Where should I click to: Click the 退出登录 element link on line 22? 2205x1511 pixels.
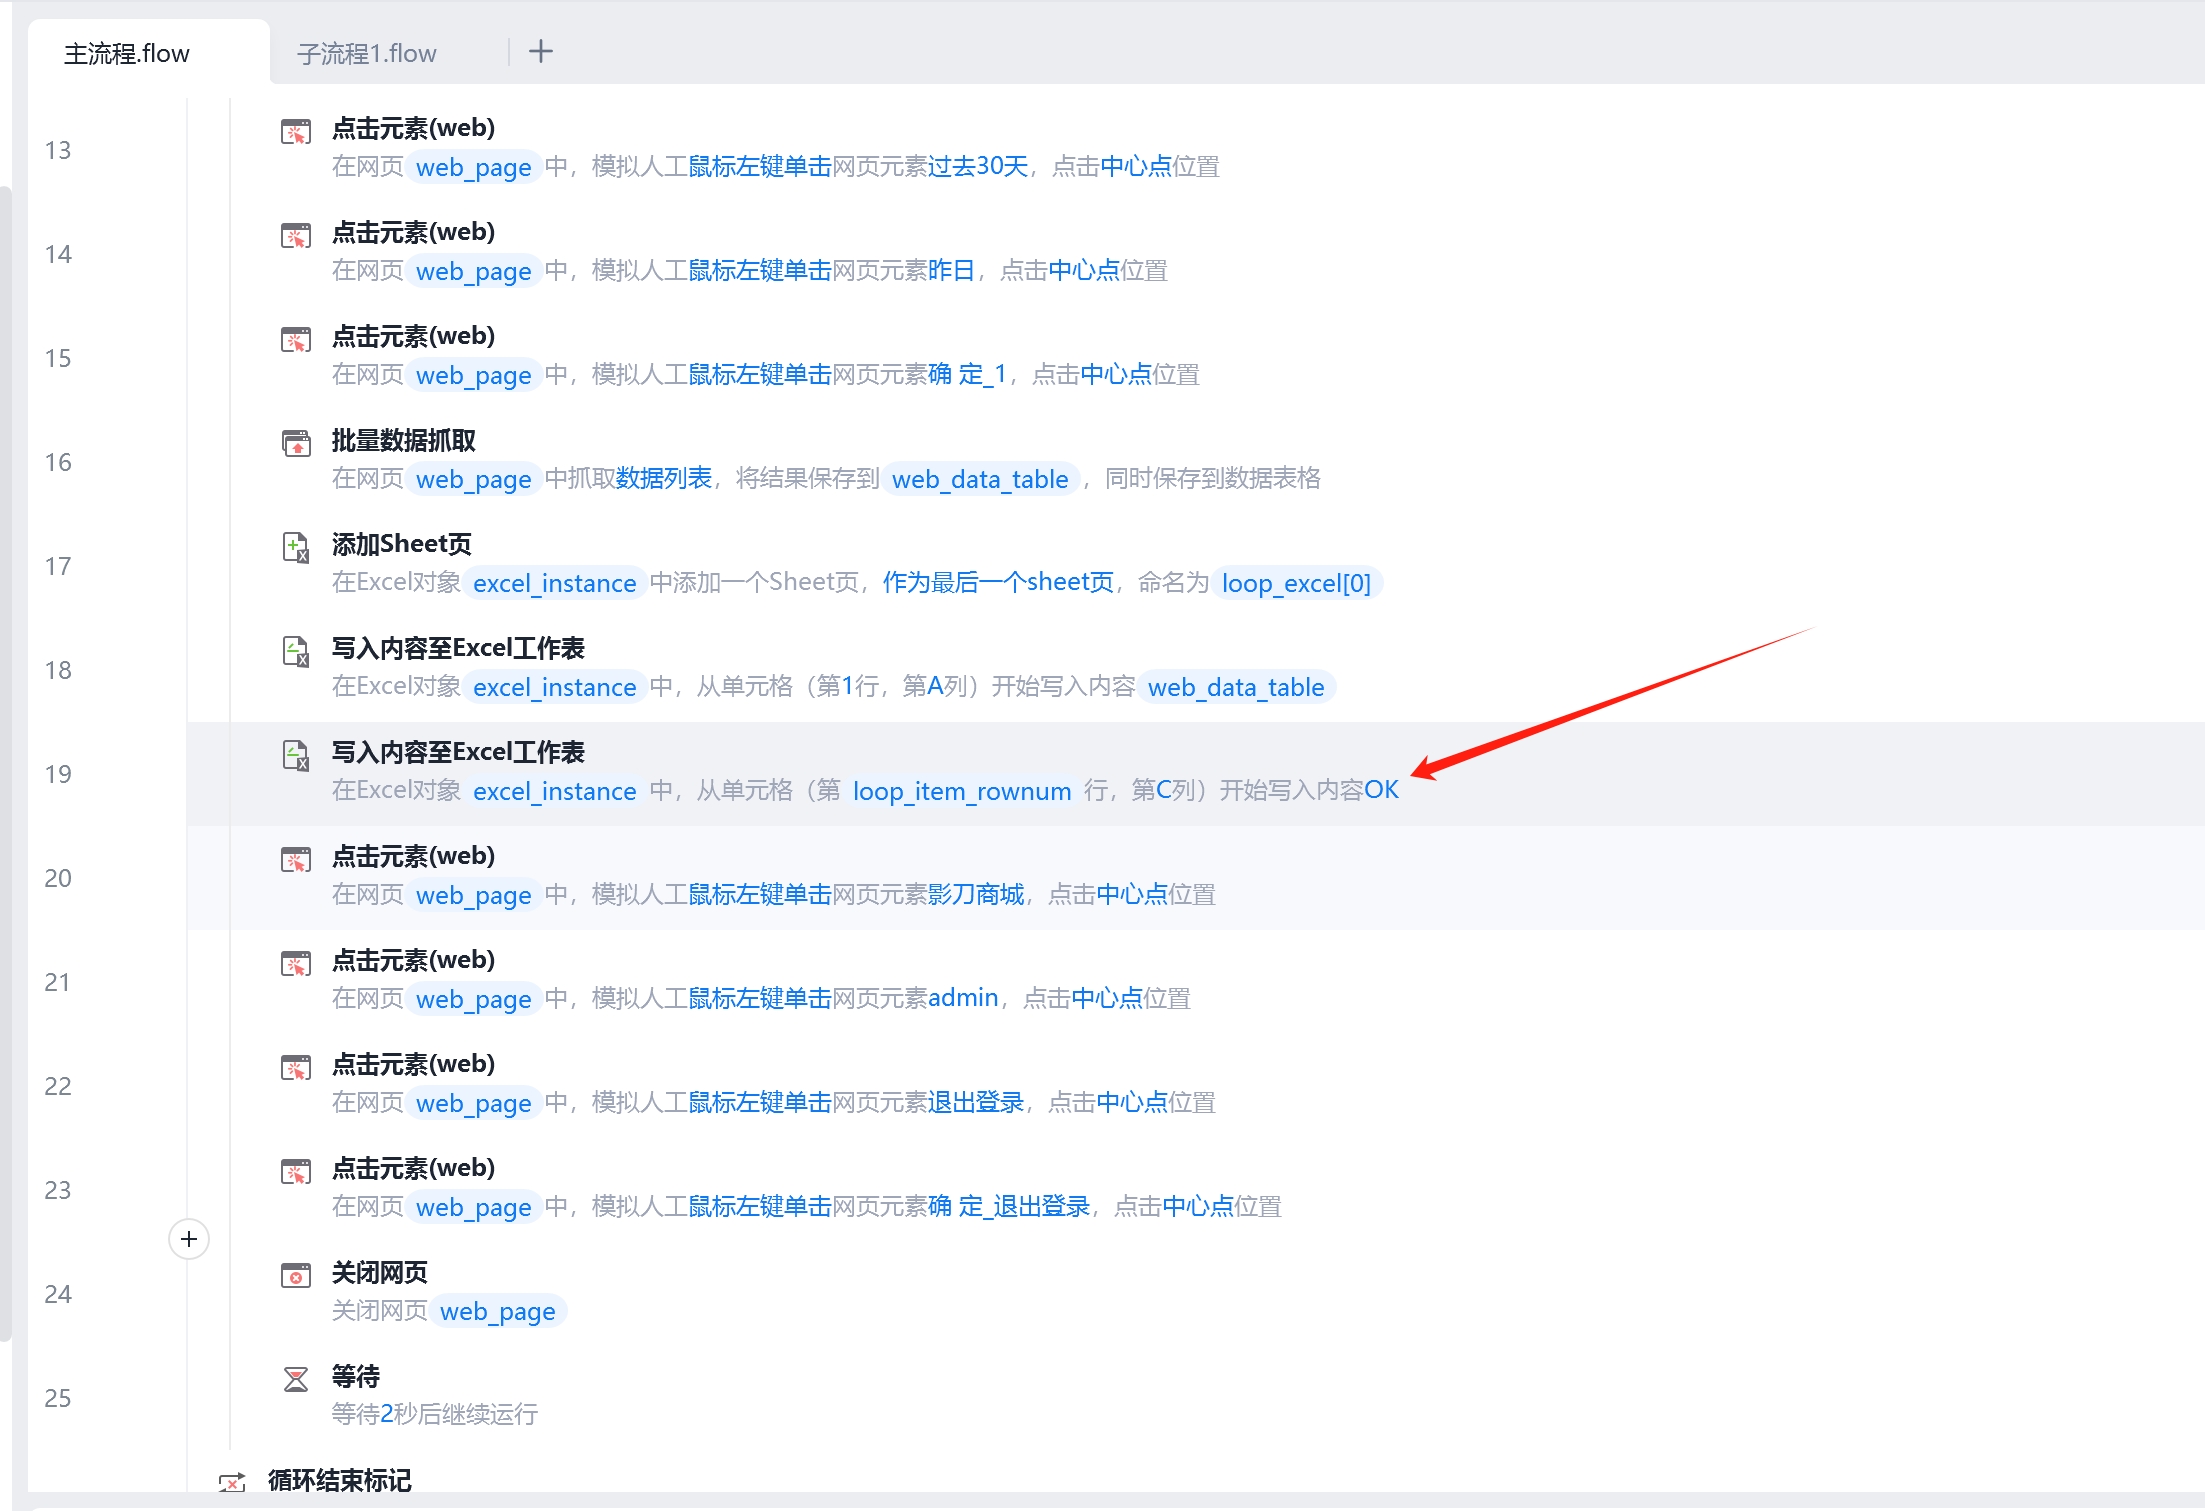point(975,1102)
